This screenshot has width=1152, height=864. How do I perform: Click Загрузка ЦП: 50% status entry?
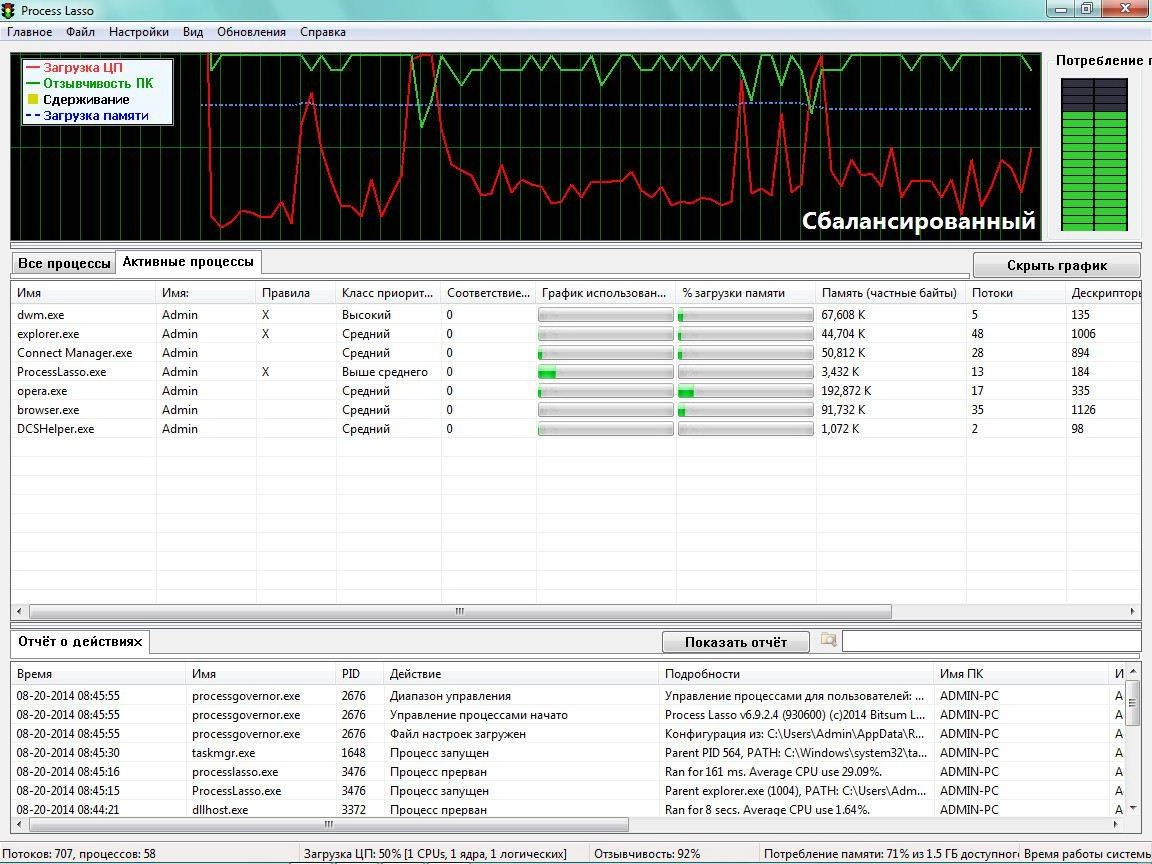pyautogui.click(x=435, y=854)
